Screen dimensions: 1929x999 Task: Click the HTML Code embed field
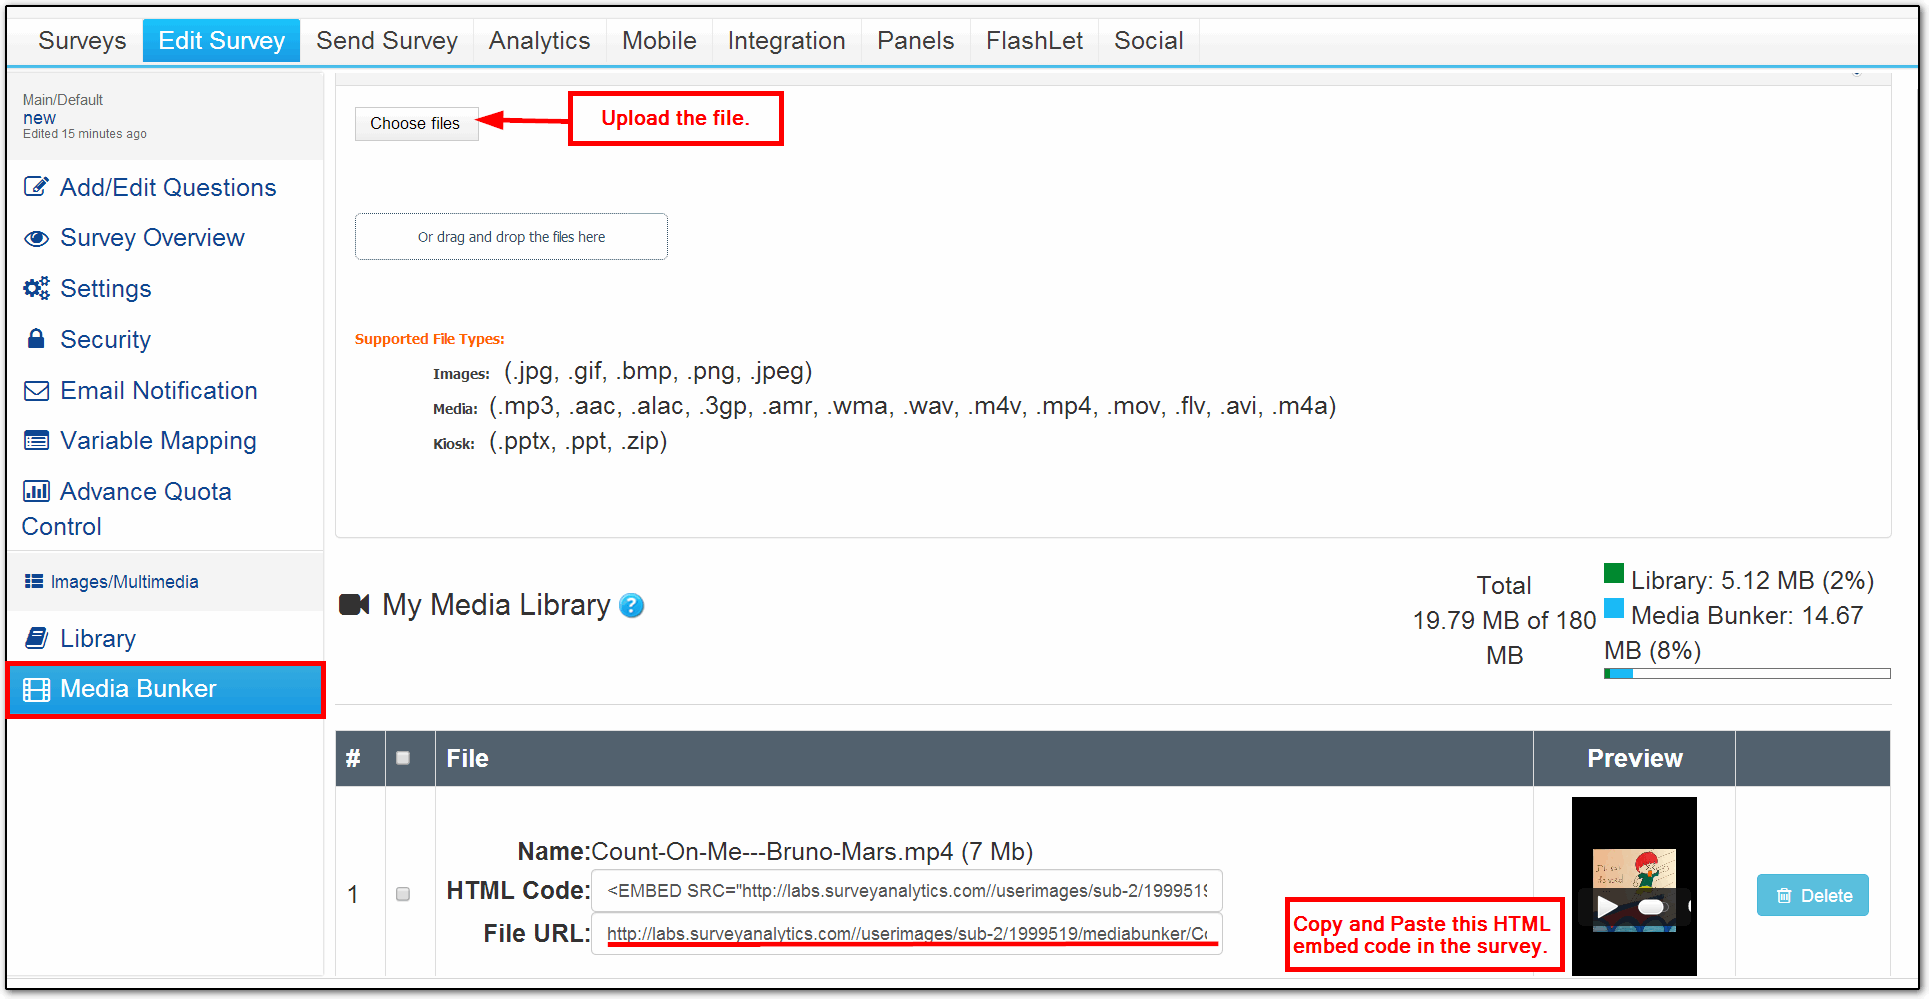(x=906, y=891)
